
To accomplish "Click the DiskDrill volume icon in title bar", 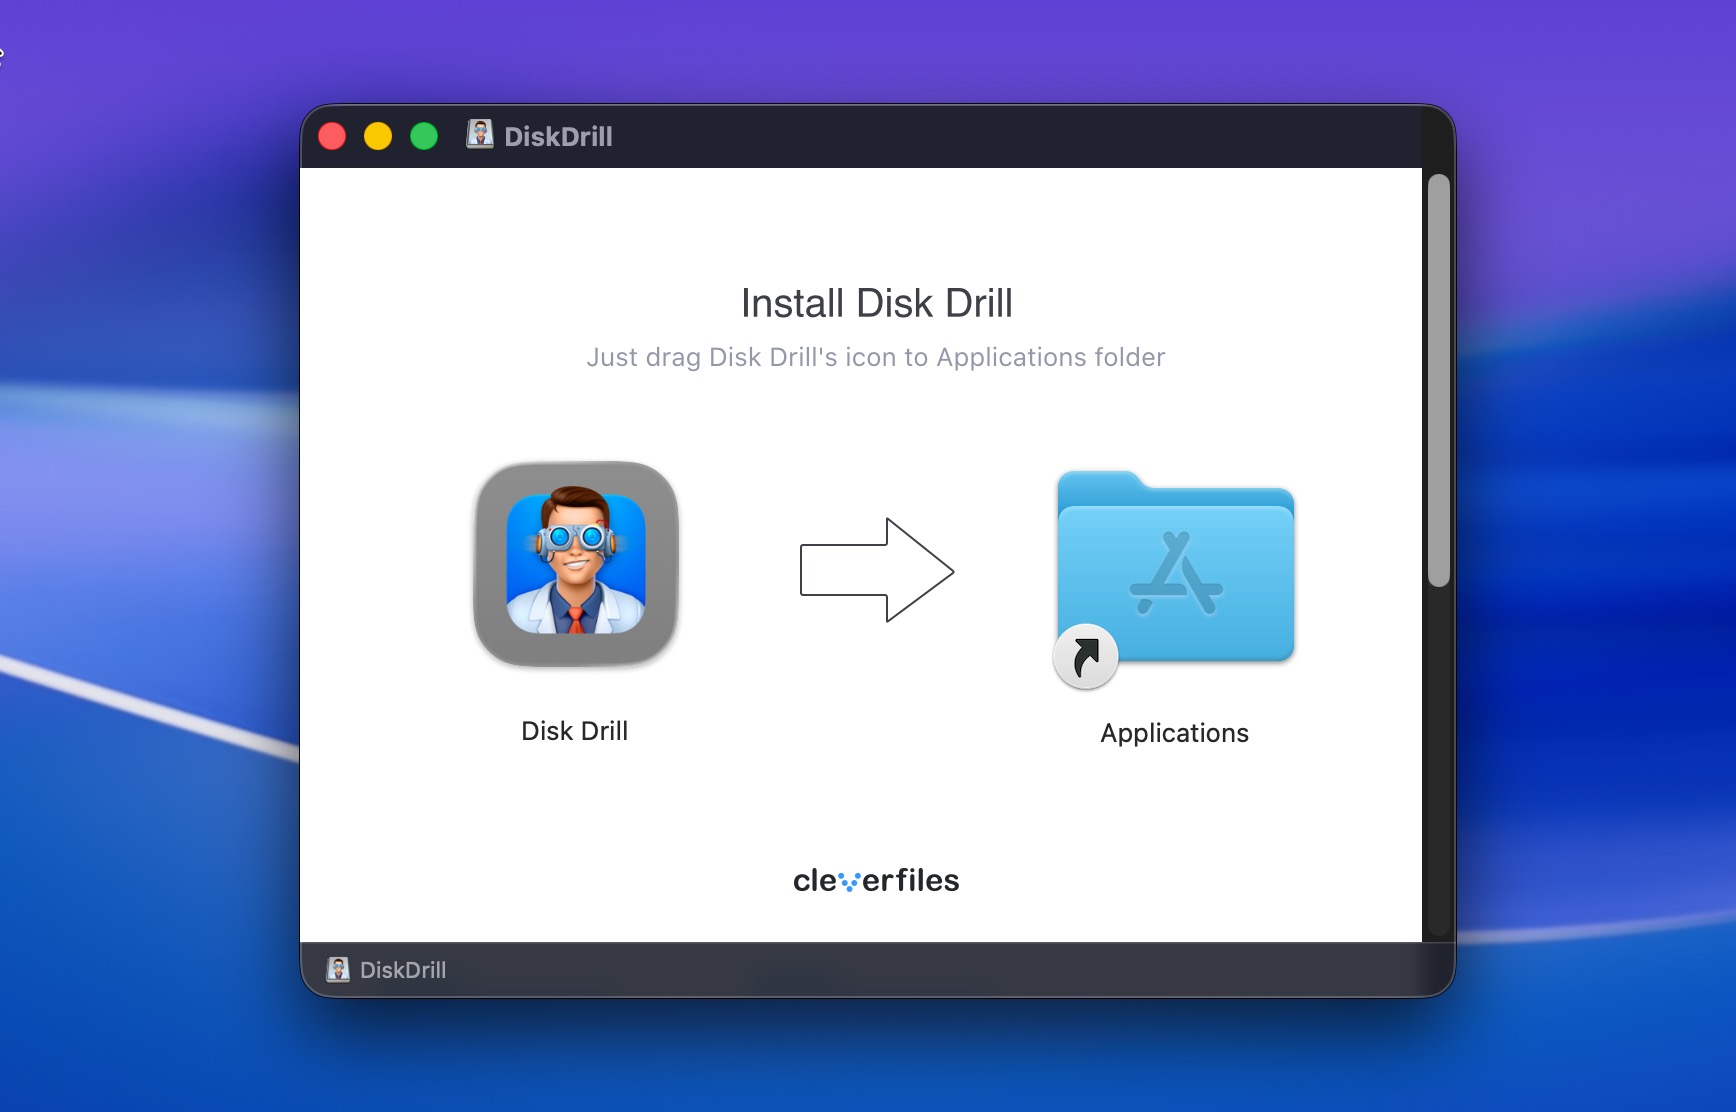I will [x=480, y=135].
